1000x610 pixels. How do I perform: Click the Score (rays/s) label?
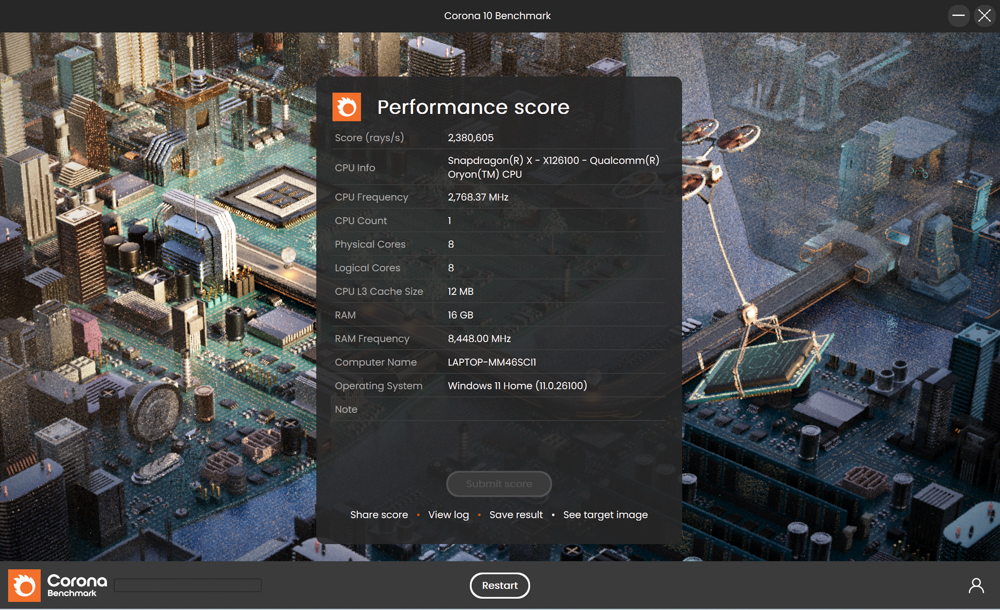[x=369, y=137]
